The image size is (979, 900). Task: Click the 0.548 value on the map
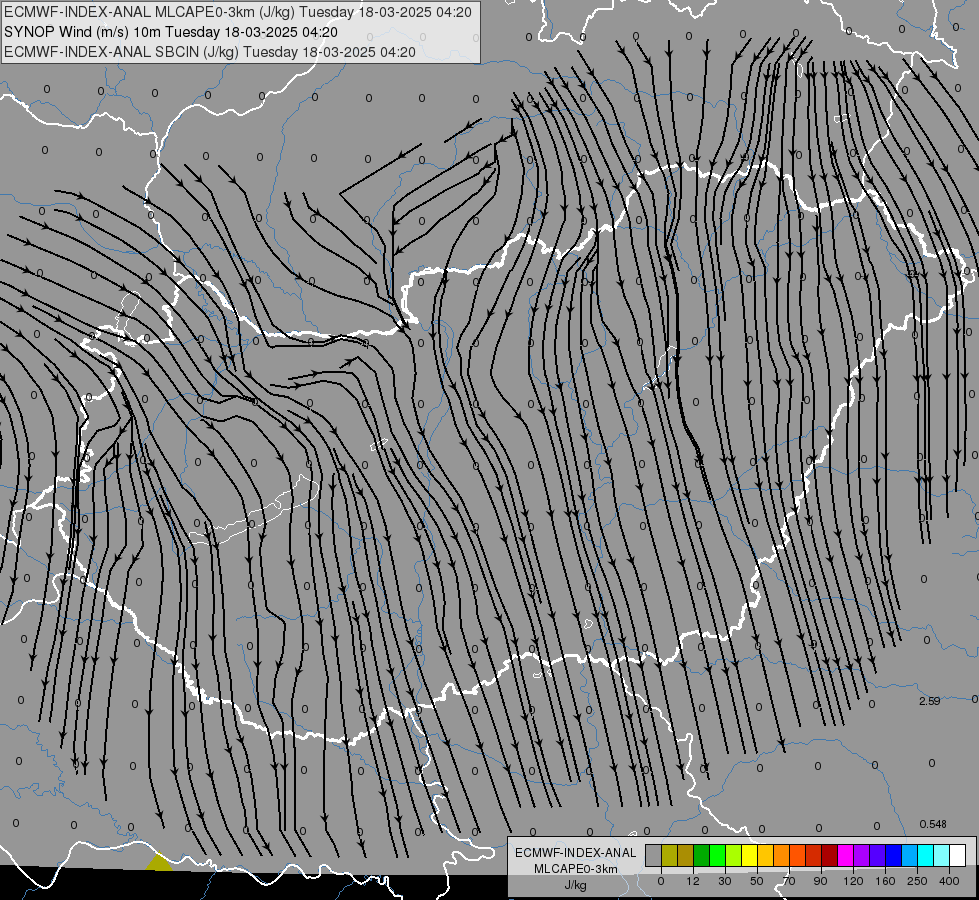[x=933, y=824]
